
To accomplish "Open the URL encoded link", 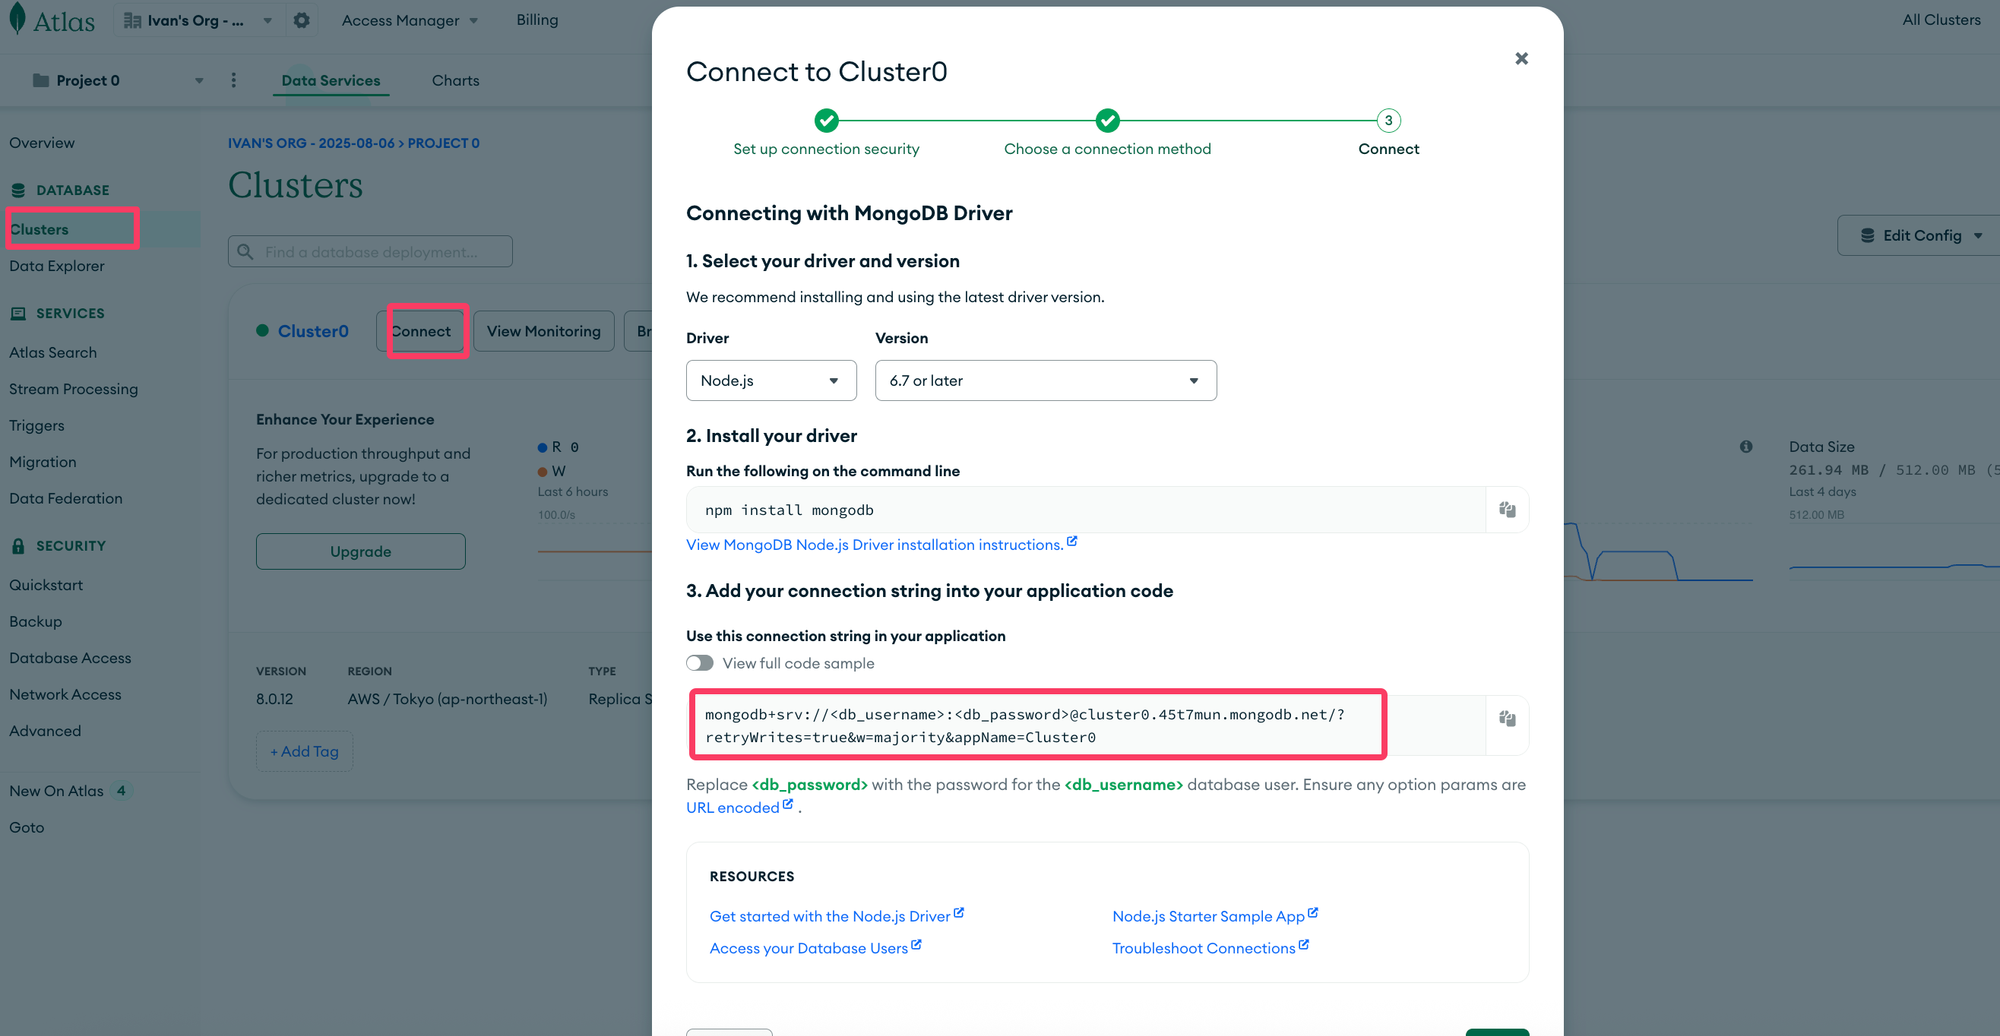I will click(739, 808).
